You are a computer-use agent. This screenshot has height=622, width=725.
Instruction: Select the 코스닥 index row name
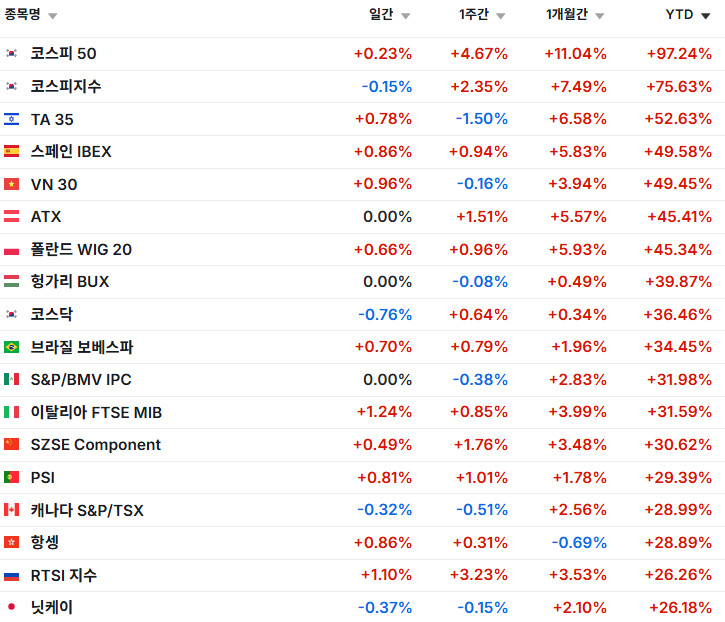[x=52, y=314]
